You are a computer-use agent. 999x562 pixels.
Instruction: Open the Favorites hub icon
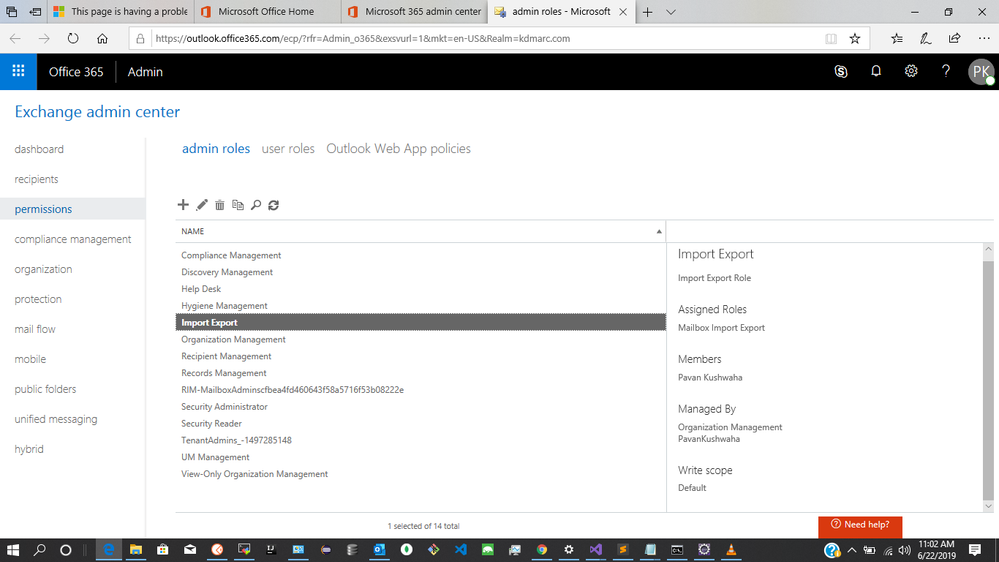pyautogui.click(x=896, y=38)
